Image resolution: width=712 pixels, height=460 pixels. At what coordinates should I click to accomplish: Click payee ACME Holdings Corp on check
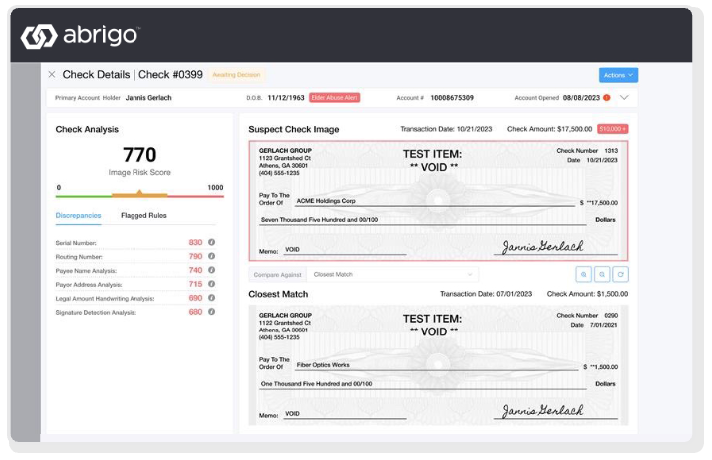click(326, 201)
